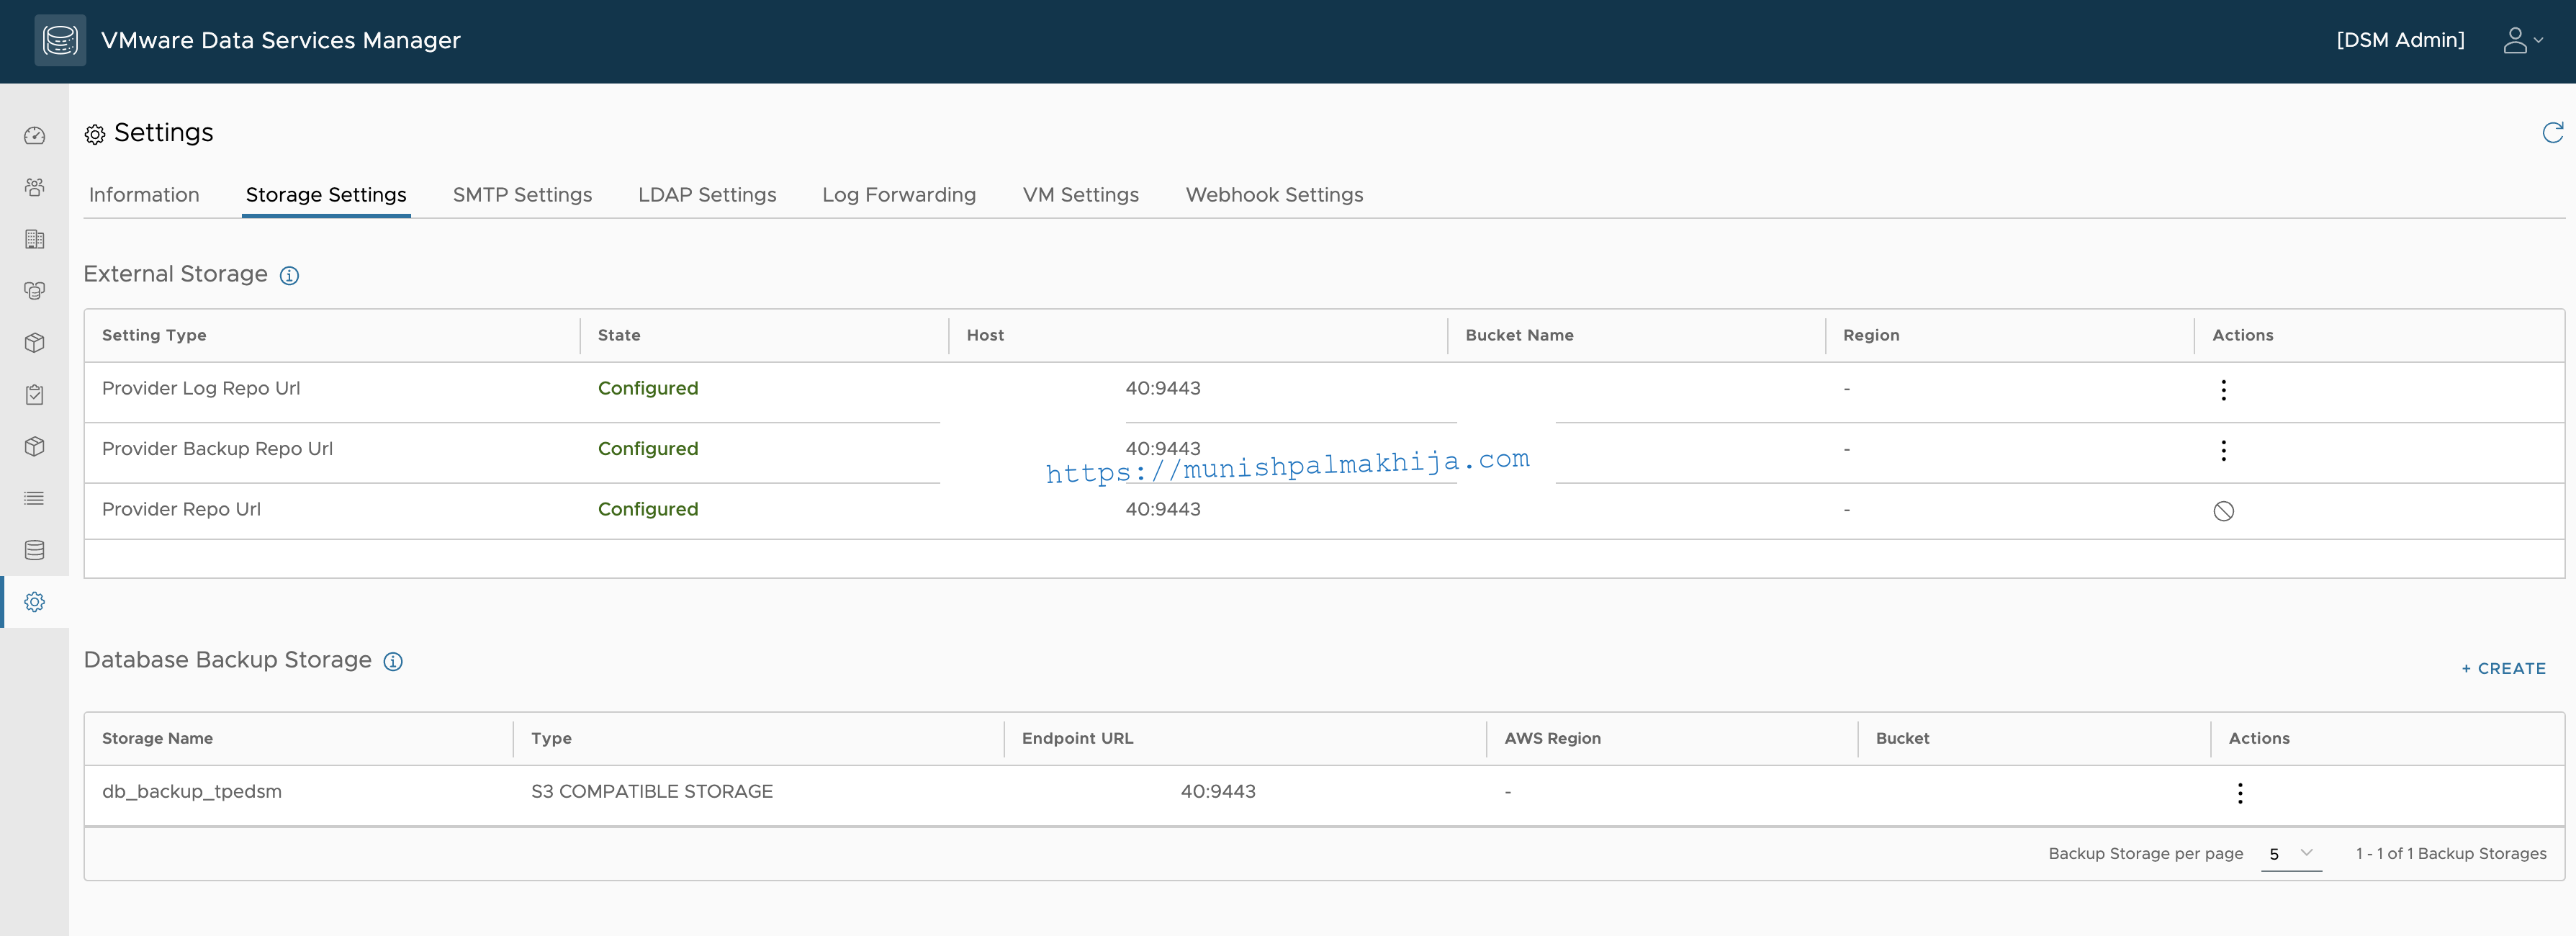Click Configured state for Provider Backup Repo Url
The image size is (2576, 936).
point(648,449)
